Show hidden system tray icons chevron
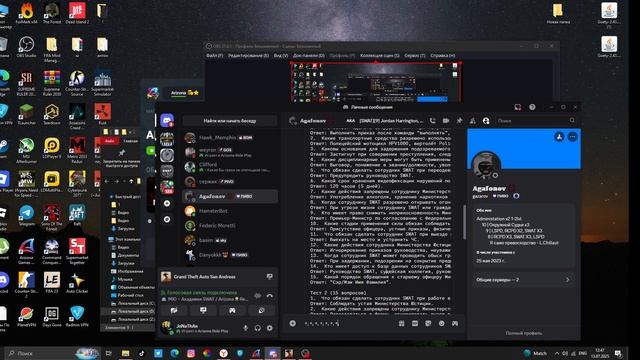The width and height of the screenshot is (640, 360). pos(557,353)
